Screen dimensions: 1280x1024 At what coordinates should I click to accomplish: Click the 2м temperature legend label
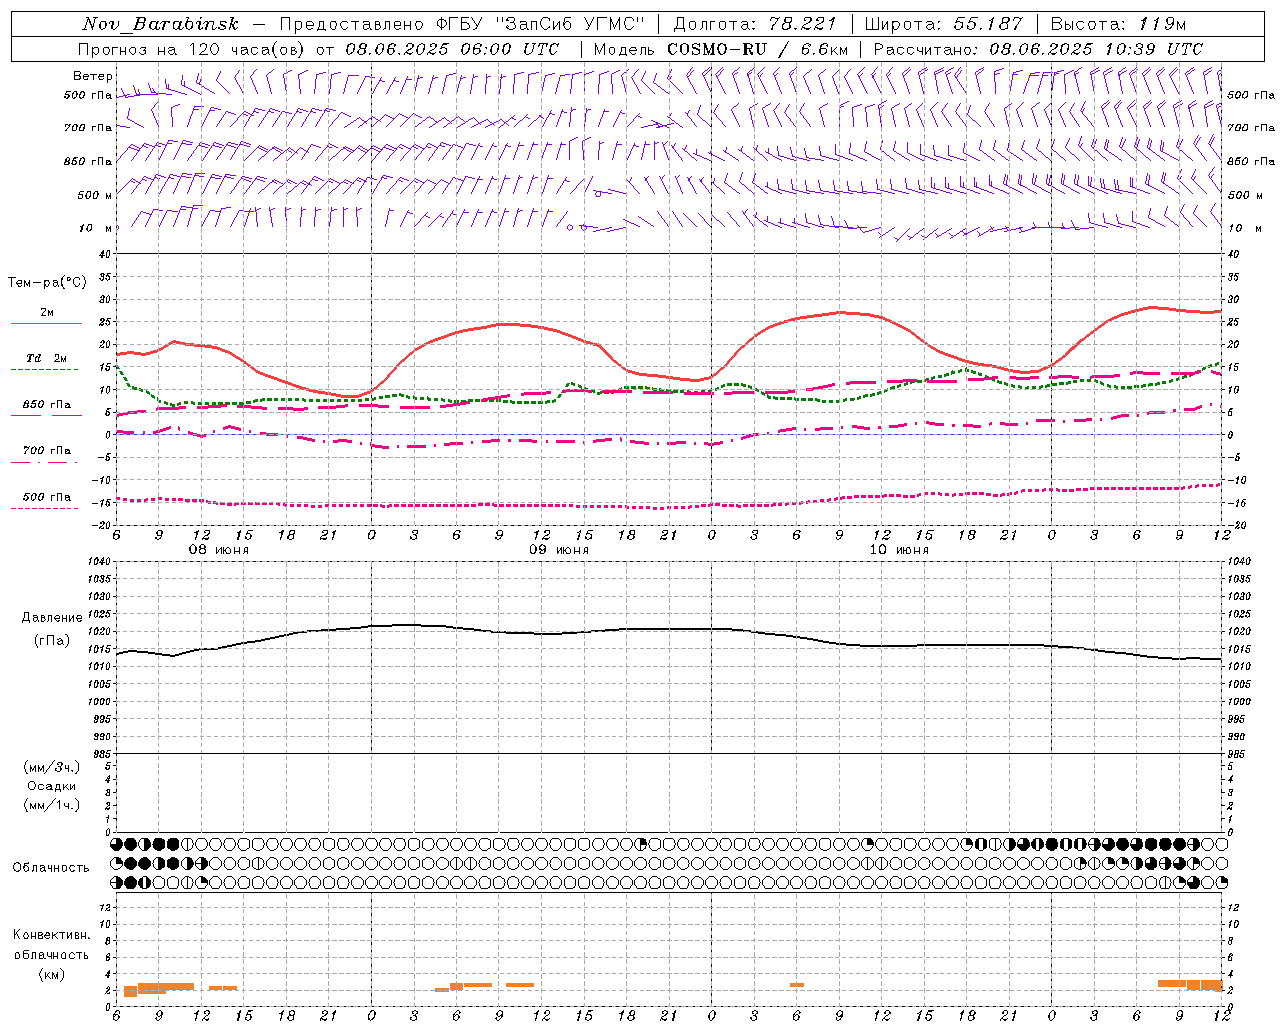point(47,312)
